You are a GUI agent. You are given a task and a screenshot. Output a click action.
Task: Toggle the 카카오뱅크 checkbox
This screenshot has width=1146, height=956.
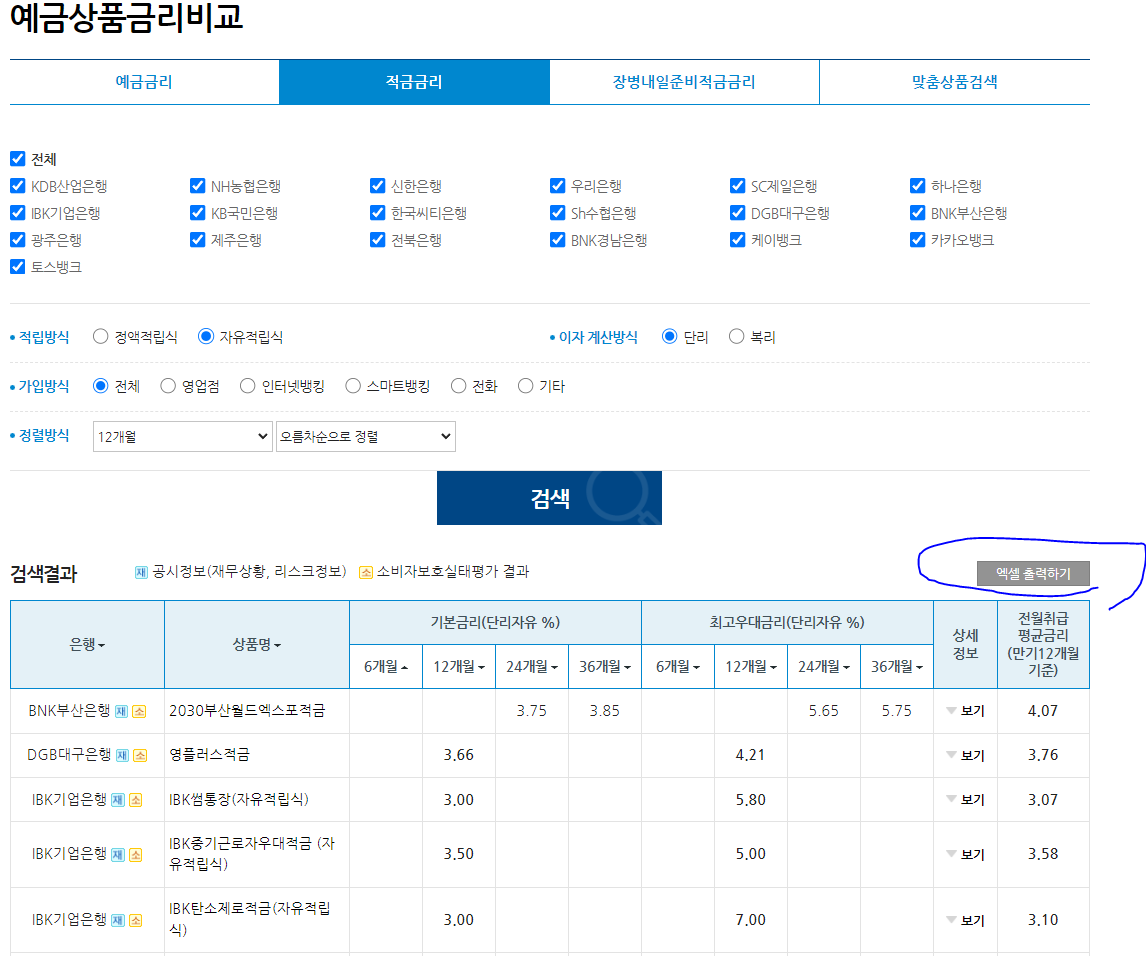pos(917,240)
